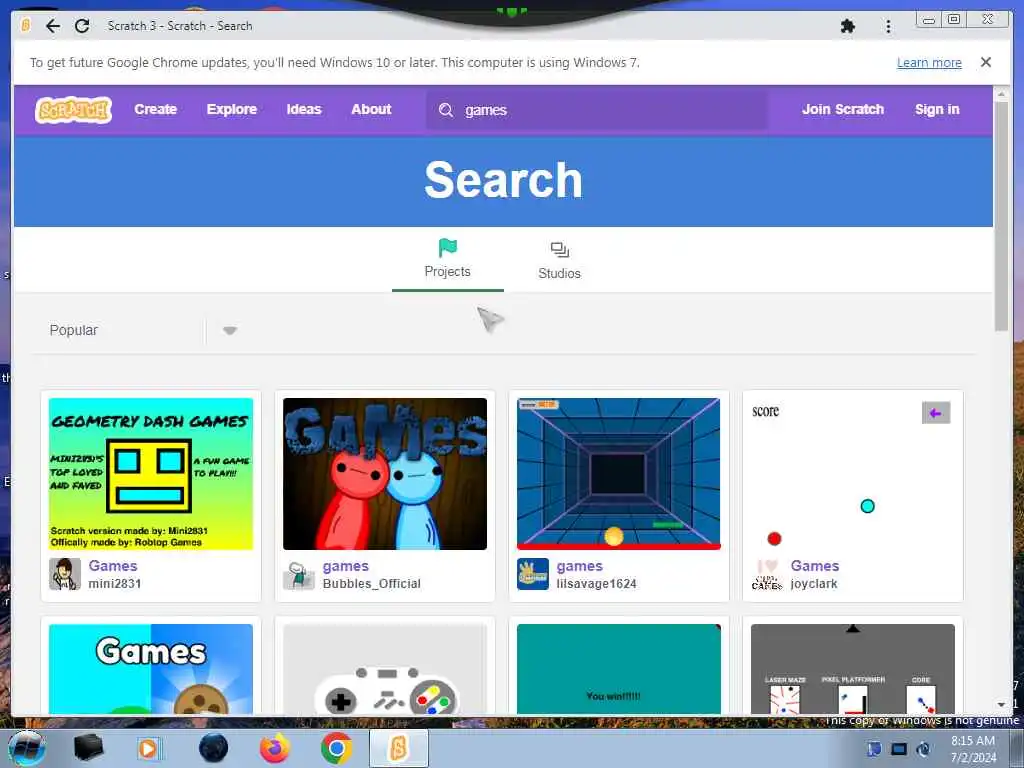This screenshot has height=768, width=1024.
Task: Open the score project thumbnail by joyclark
Action: [x=852, y=474]
